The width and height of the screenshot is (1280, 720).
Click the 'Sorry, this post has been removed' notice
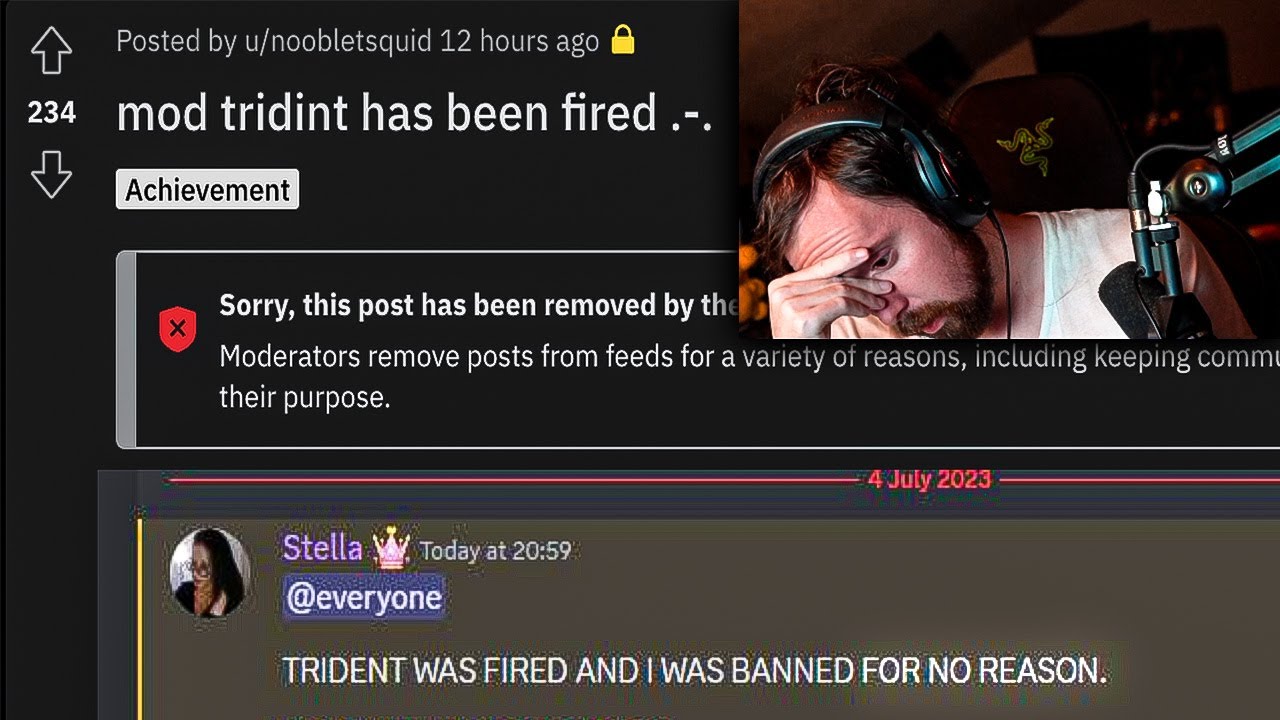(480, 306)
